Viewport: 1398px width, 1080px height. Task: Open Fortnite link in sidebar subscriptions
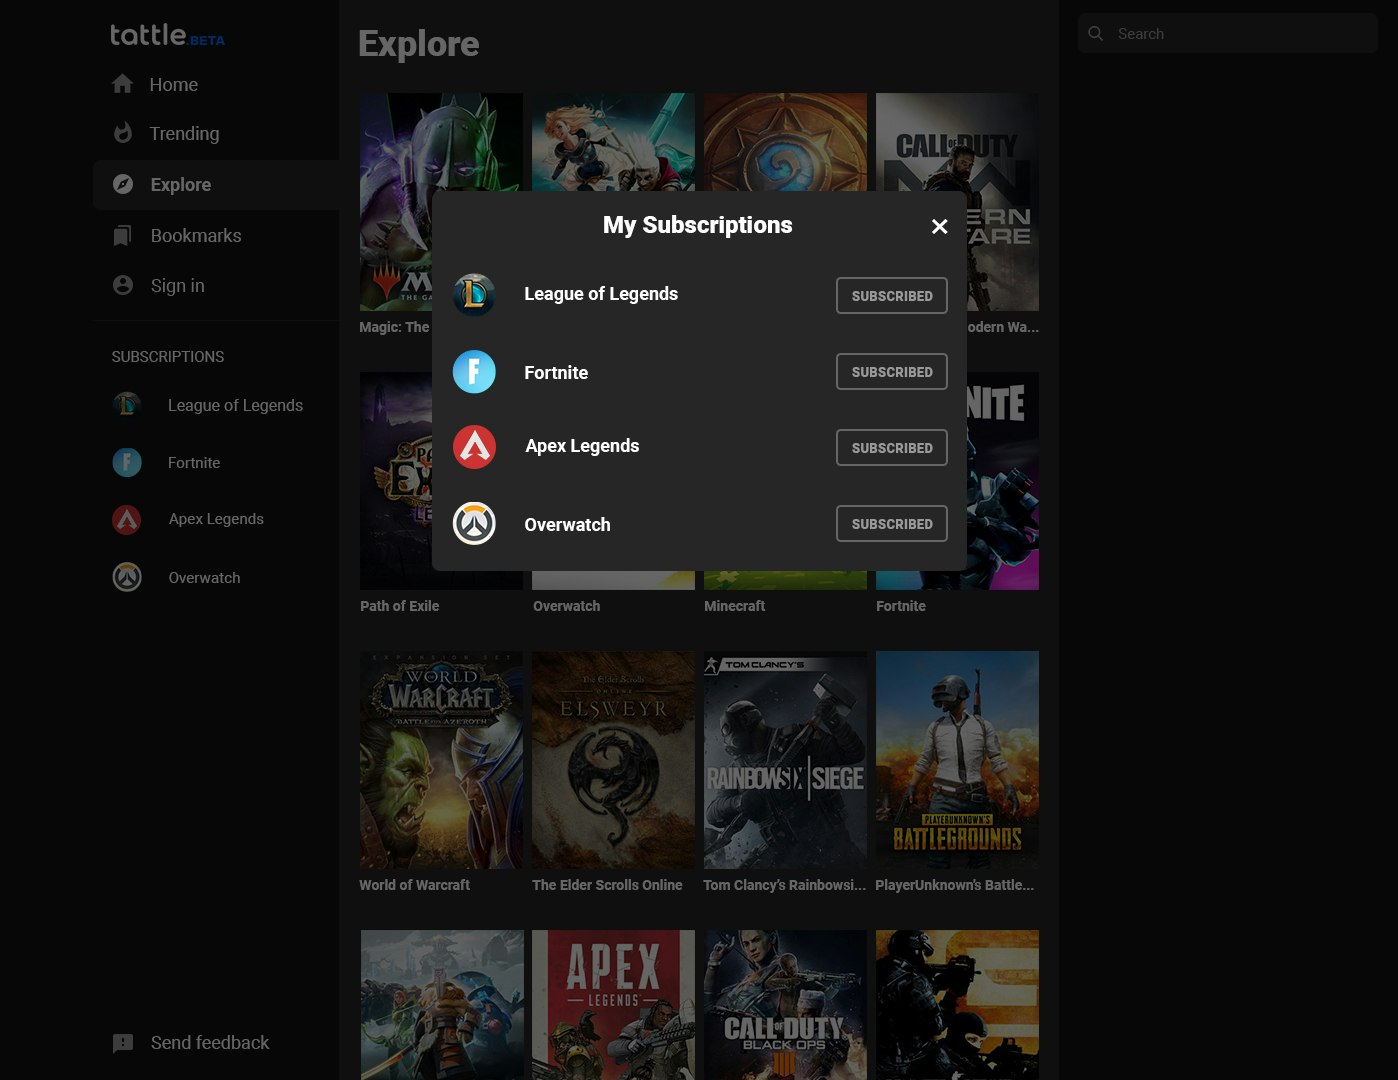[194, 462]
